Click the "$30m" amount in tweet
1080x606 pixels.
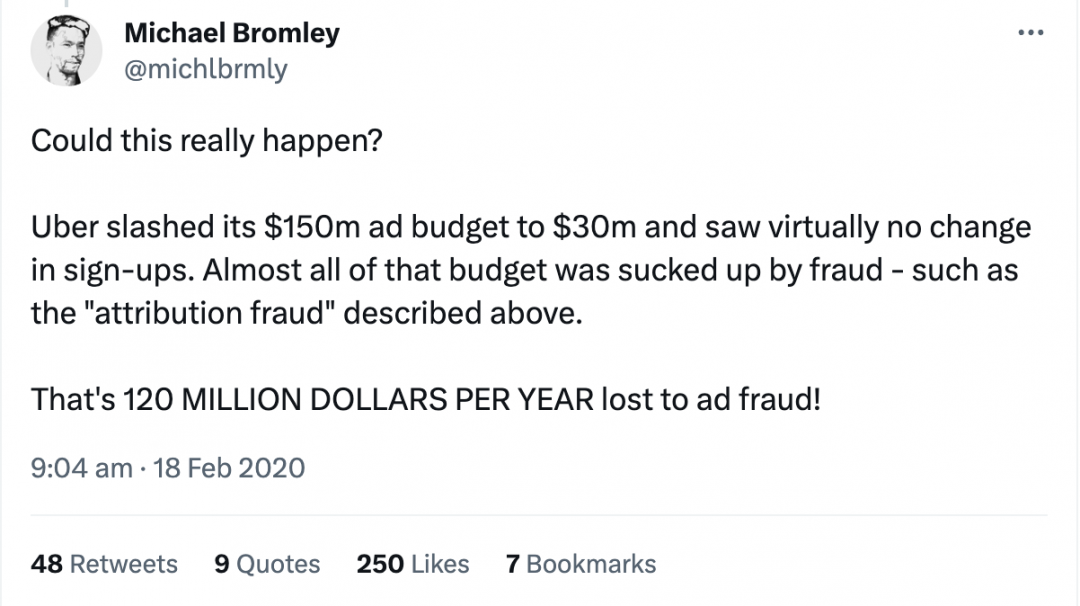594,227
